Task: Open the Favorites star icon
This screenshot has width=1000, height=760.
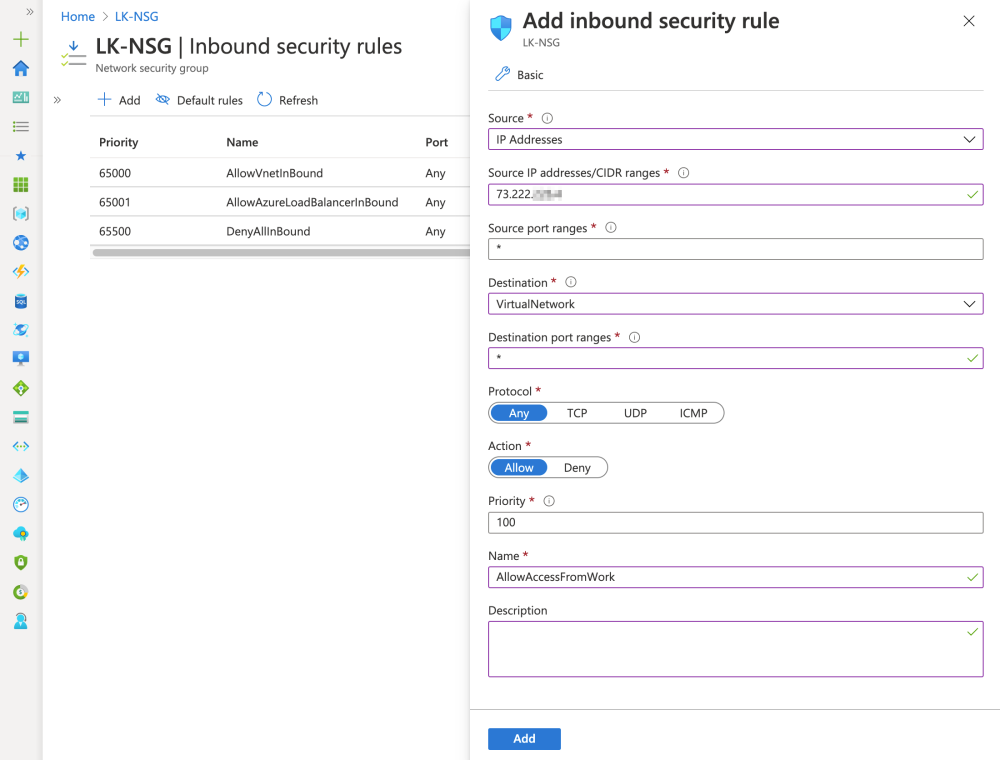Action: 21,156
